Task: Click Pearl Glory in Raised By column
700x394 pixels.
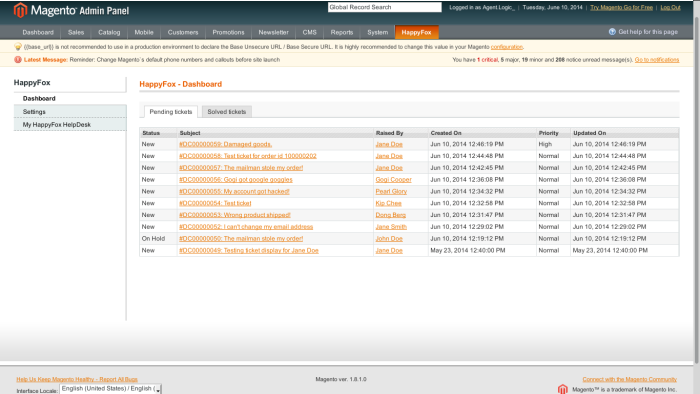Action: click(x=391, y=191)
